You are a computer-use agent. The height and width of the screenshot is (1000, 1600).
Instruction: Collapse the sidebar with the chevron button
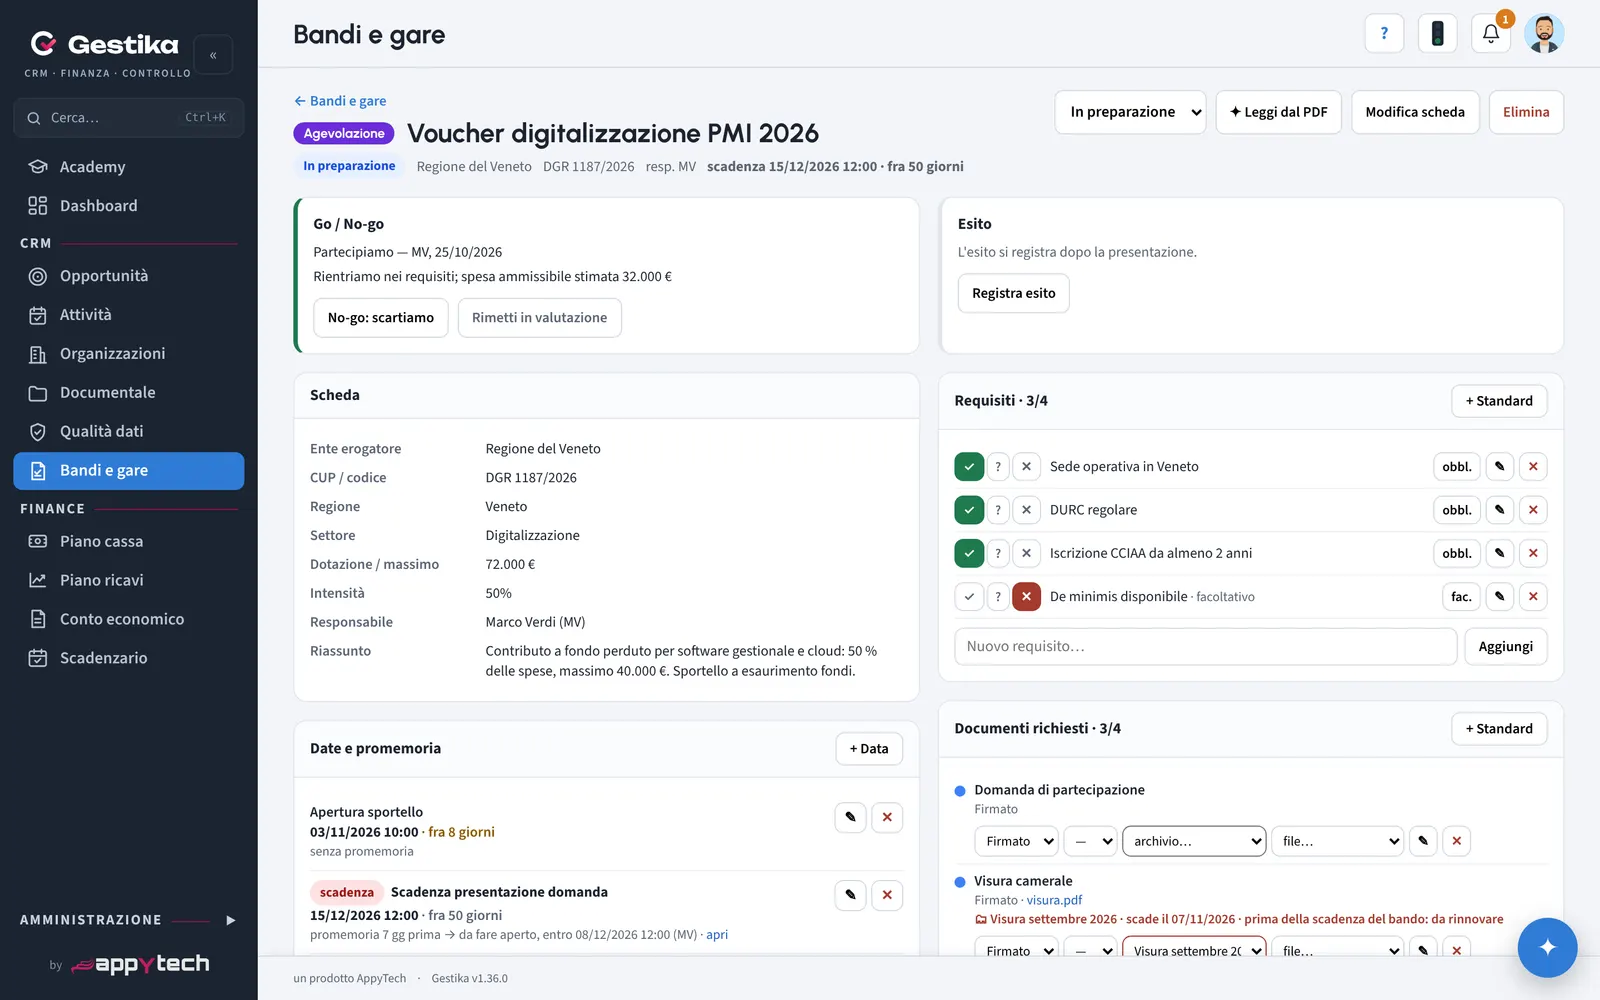coord(213,55)
